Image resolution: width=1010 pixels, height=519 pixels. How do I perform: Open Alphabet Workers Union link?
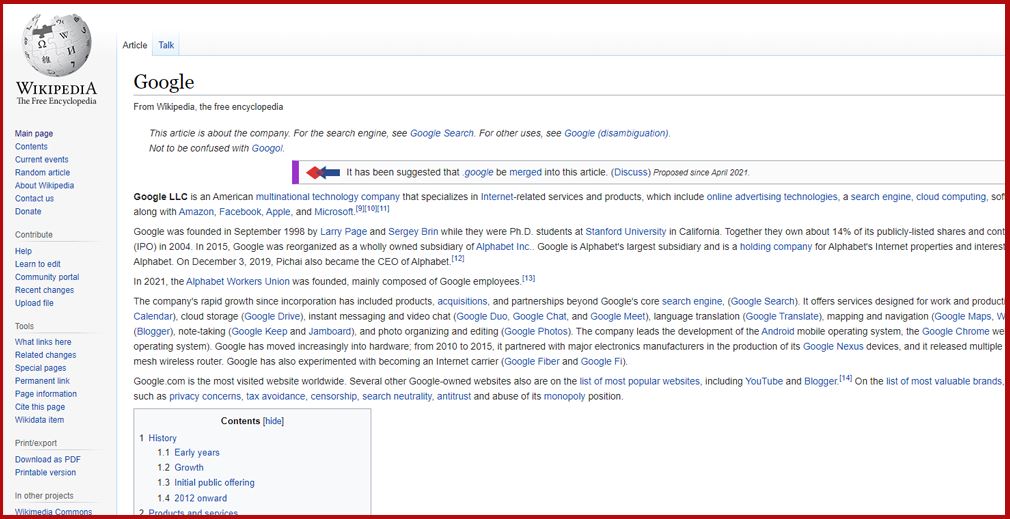point(238,281)
